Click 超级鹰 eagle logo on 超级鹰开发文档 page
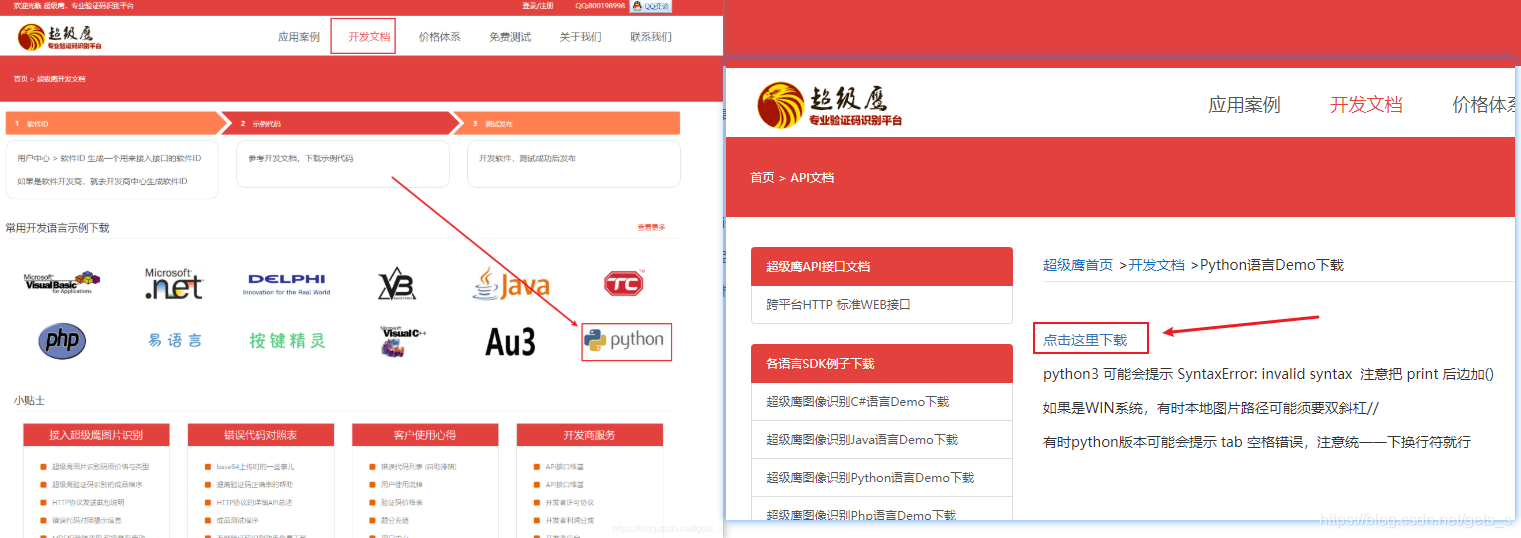Screen dimensions: 1521x538 pos(60,38)
